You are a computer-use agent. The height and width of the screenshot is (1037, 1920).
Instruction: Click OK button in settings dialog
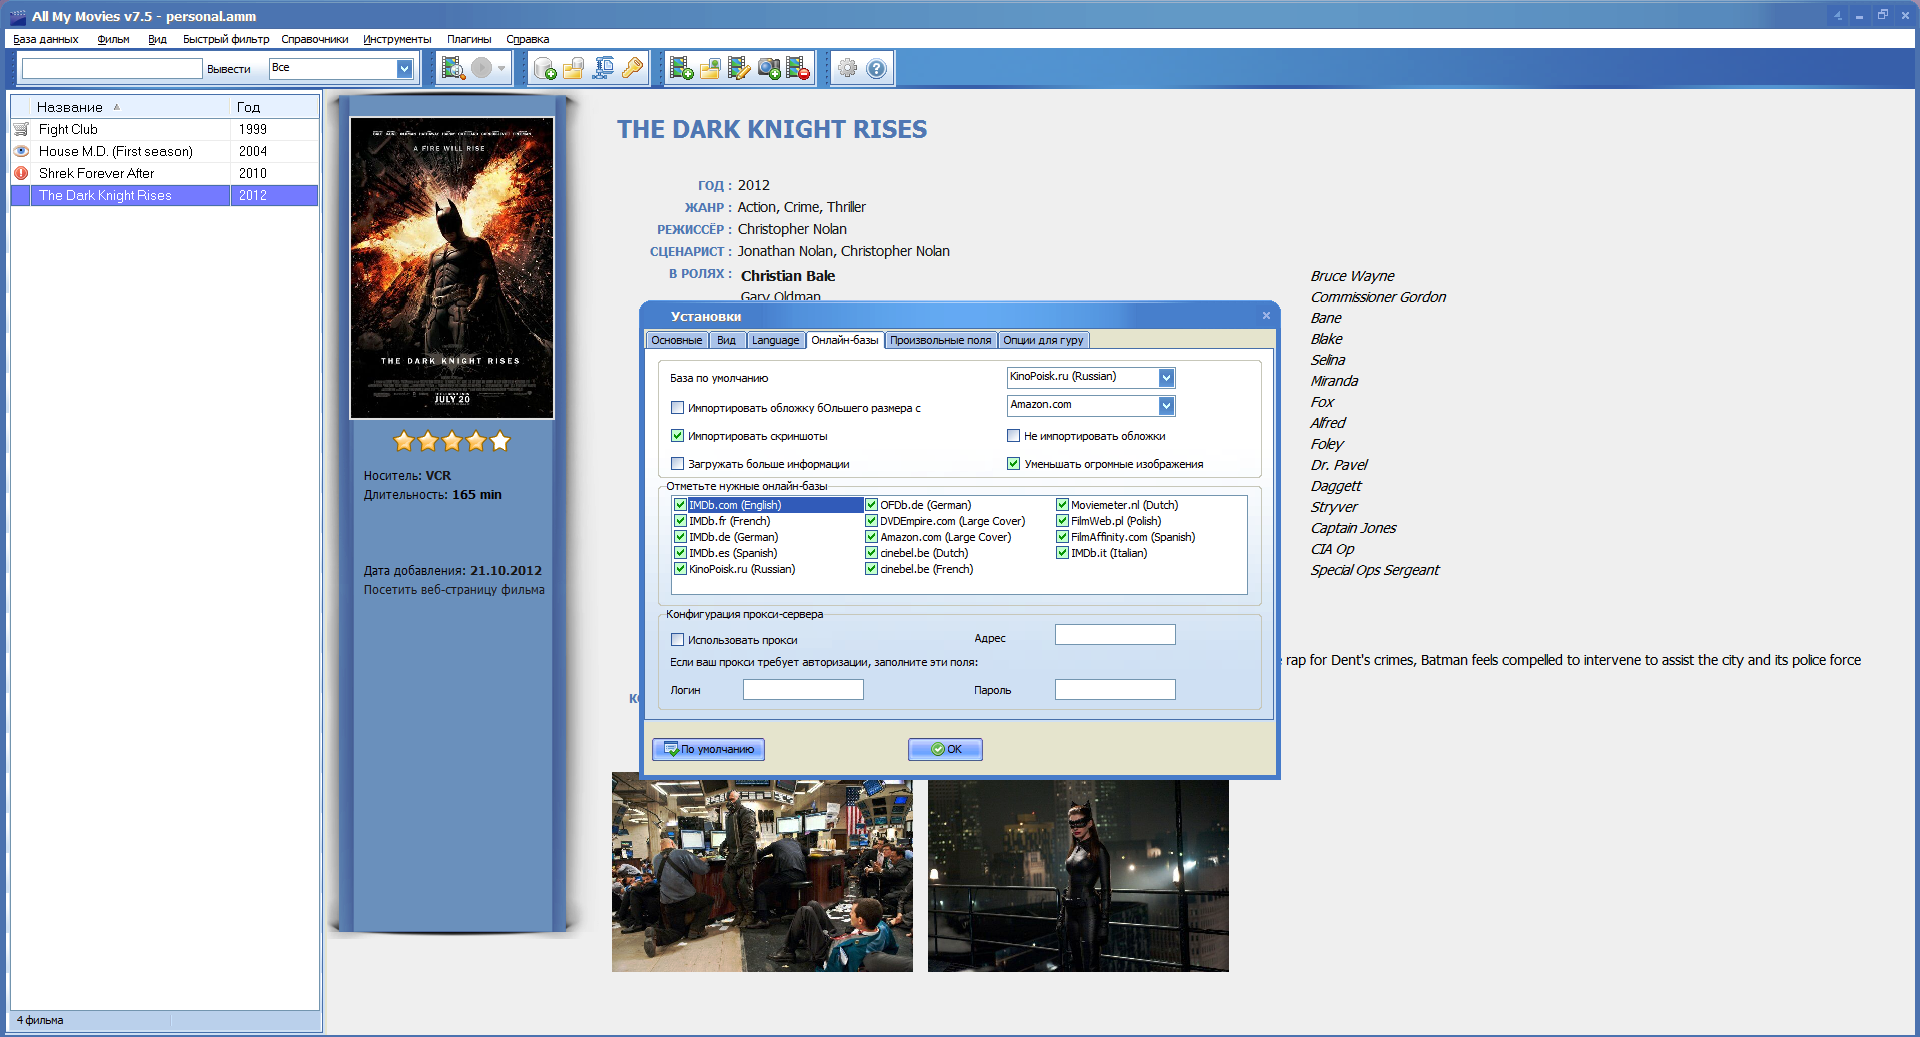[945, 749]
